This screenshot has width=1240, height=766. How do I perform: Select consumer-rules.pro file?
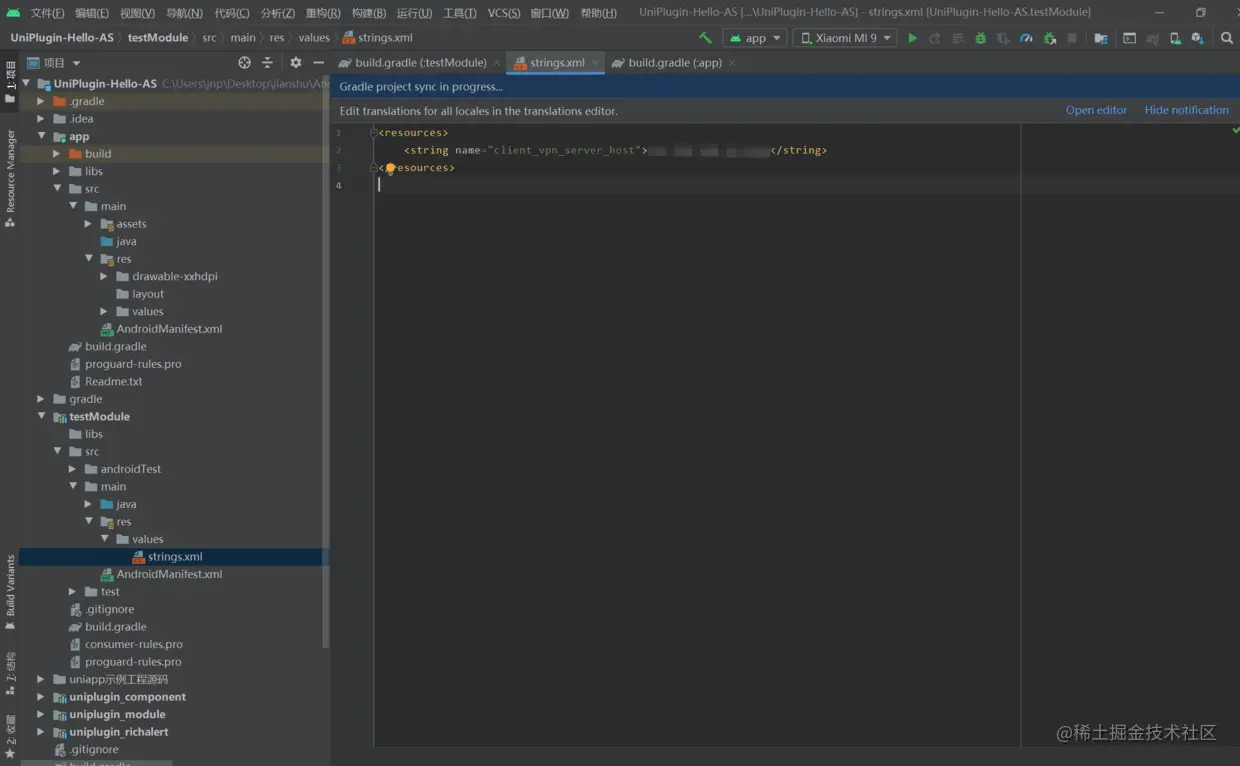133,644
